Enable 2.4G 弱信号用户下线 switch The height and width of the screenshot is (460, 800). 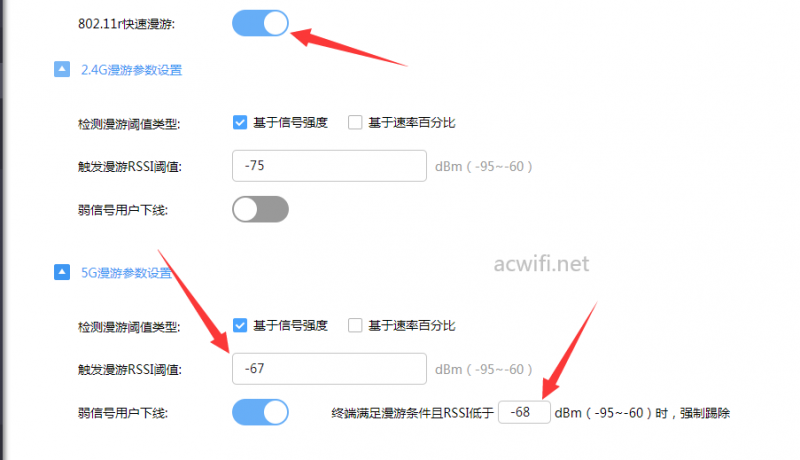260,210
